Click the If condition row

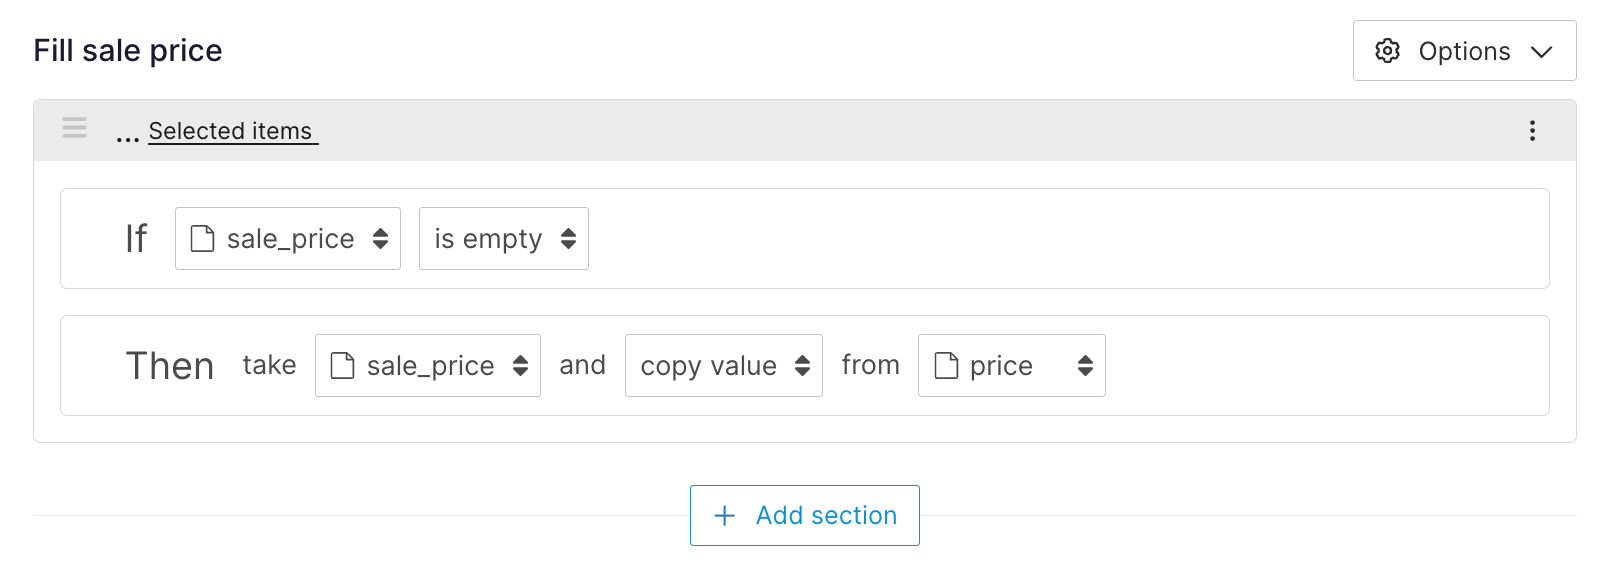click(1000, 239)
